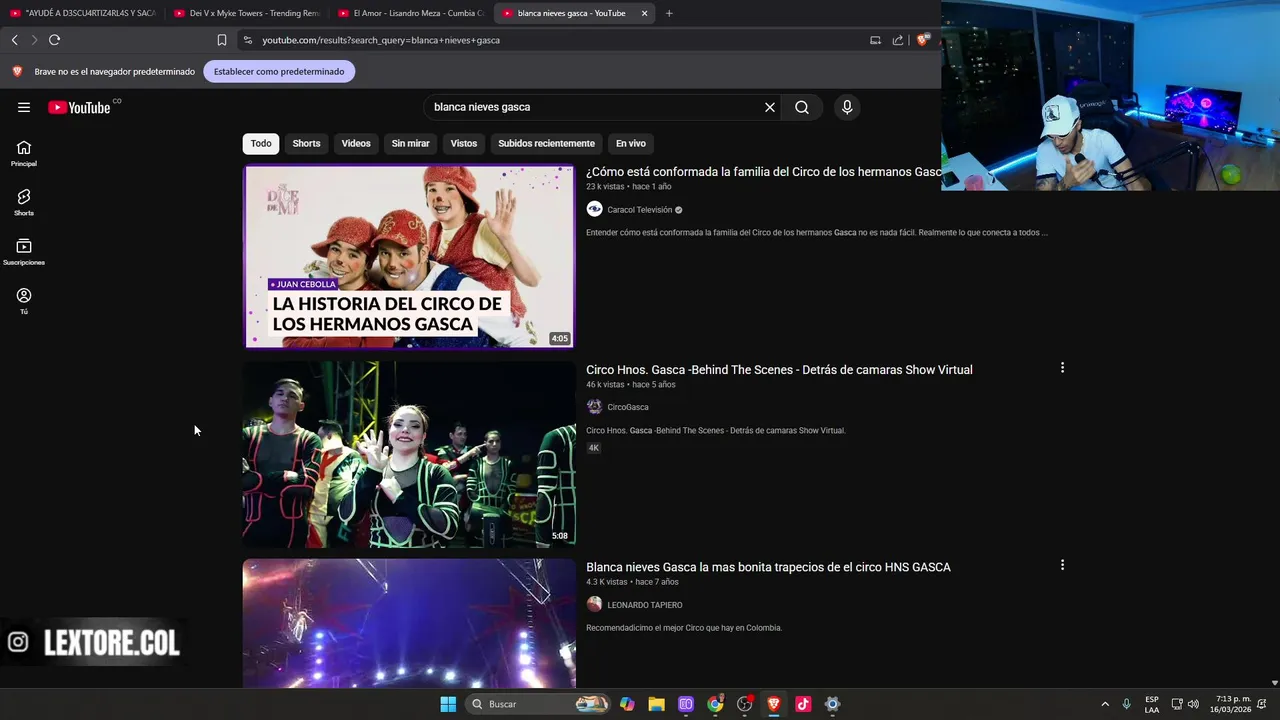Open the CircoGasca channel avatar
The width and height of the screenshot is (1280, 720).
tap(594, 407)
